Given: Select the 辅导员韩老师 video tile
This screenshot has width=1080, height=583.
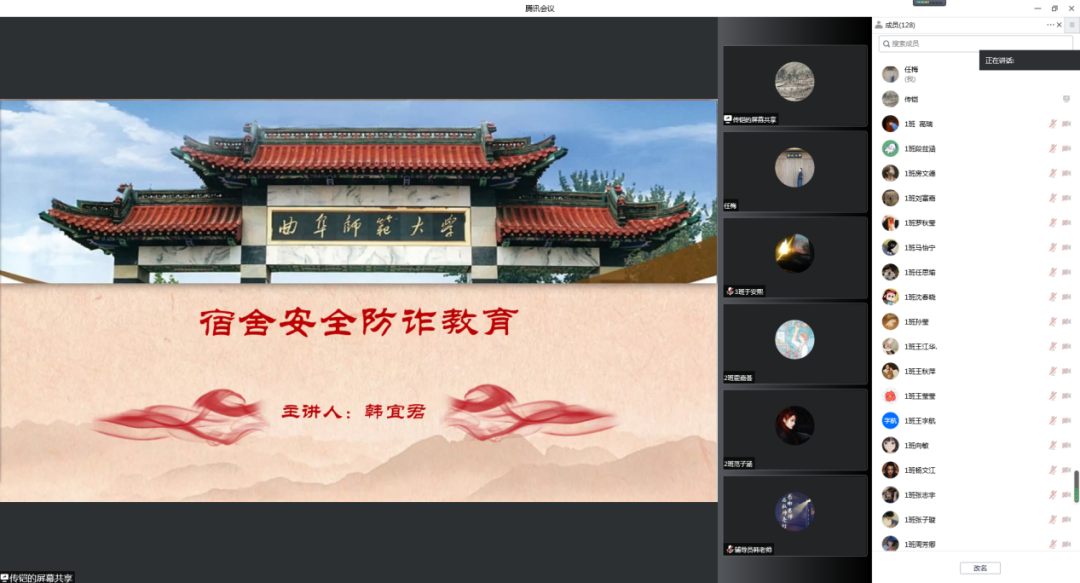Looking at the screenshot, I should tap(795, 515).
